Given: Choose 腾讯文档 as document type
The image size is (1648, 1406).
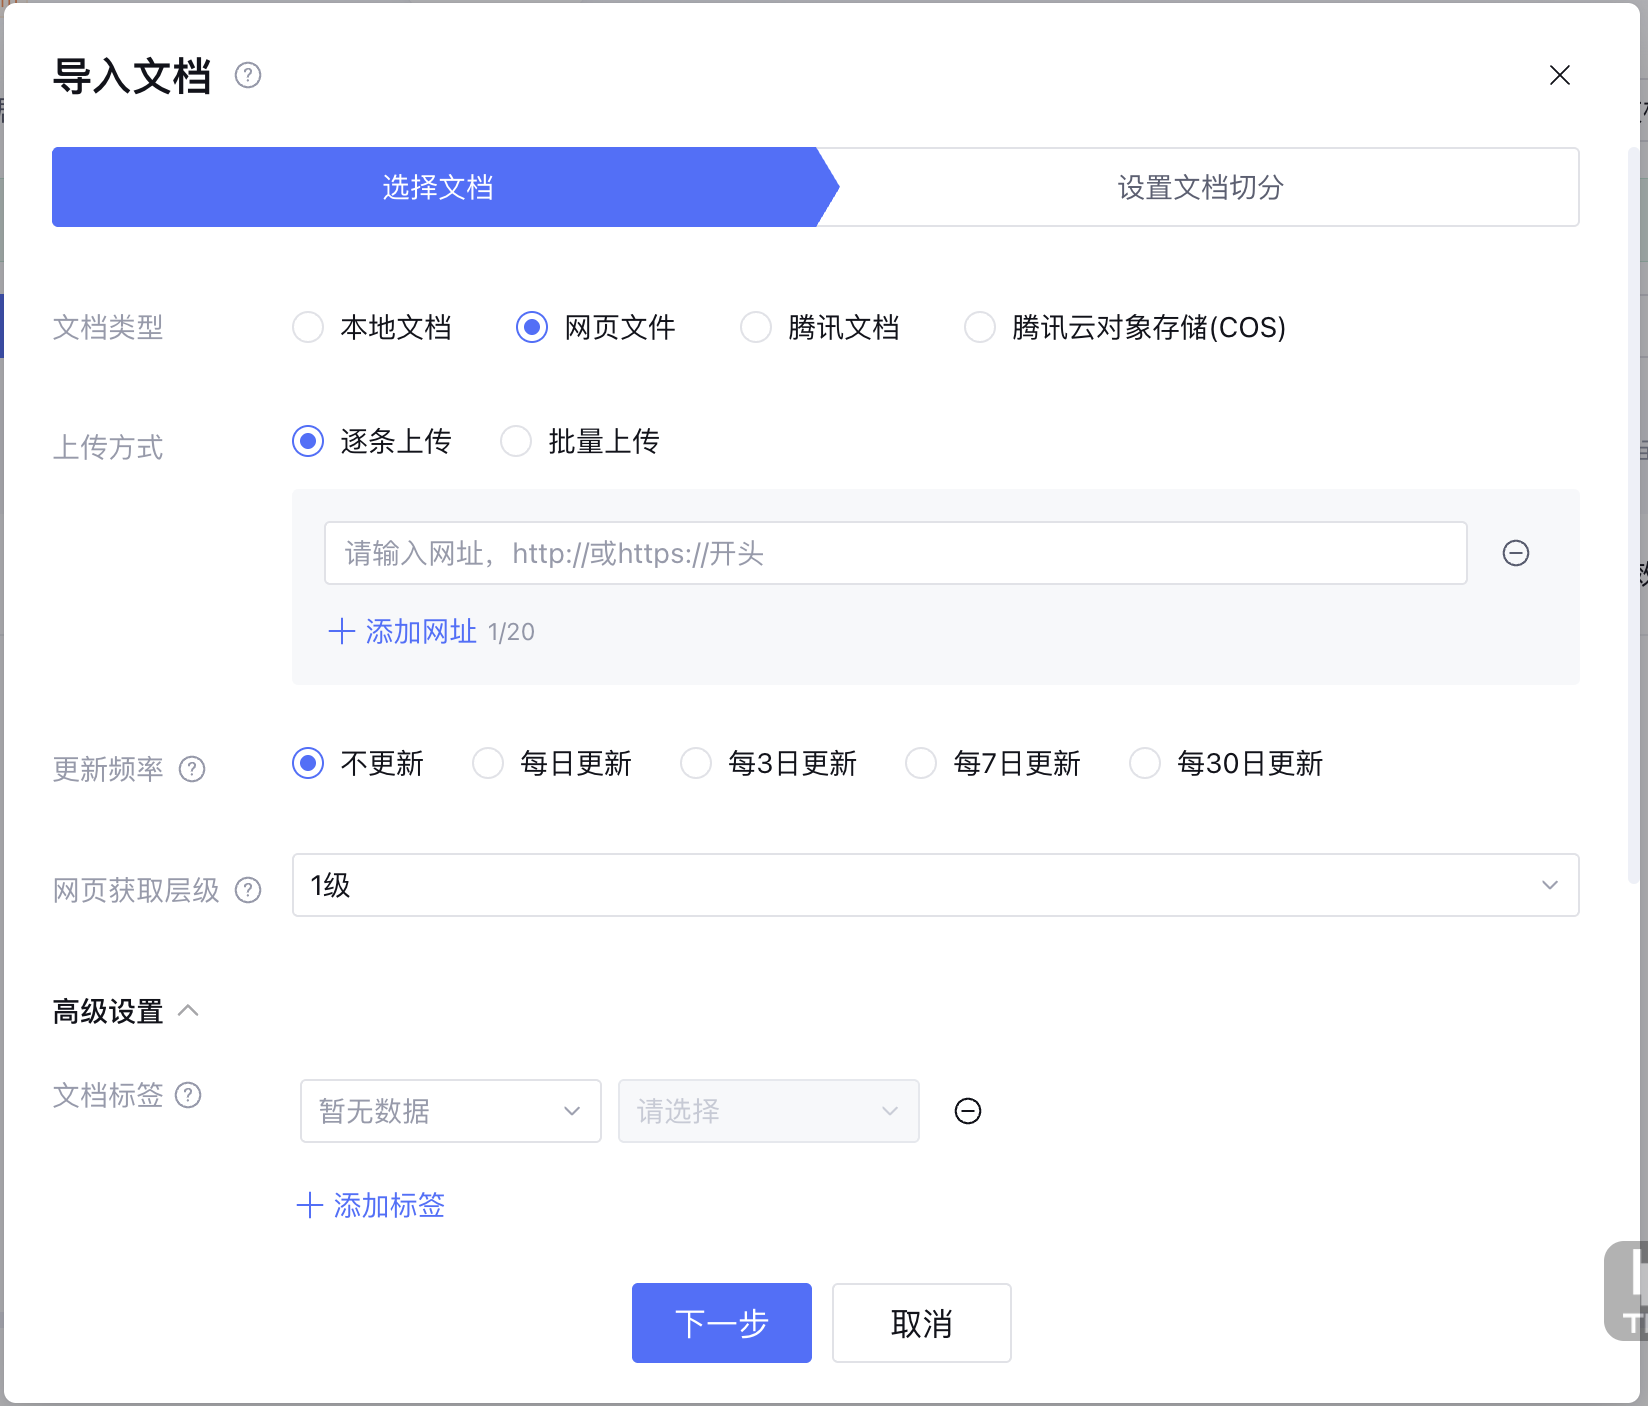Looking at the screenshot, I should [756, 327].
